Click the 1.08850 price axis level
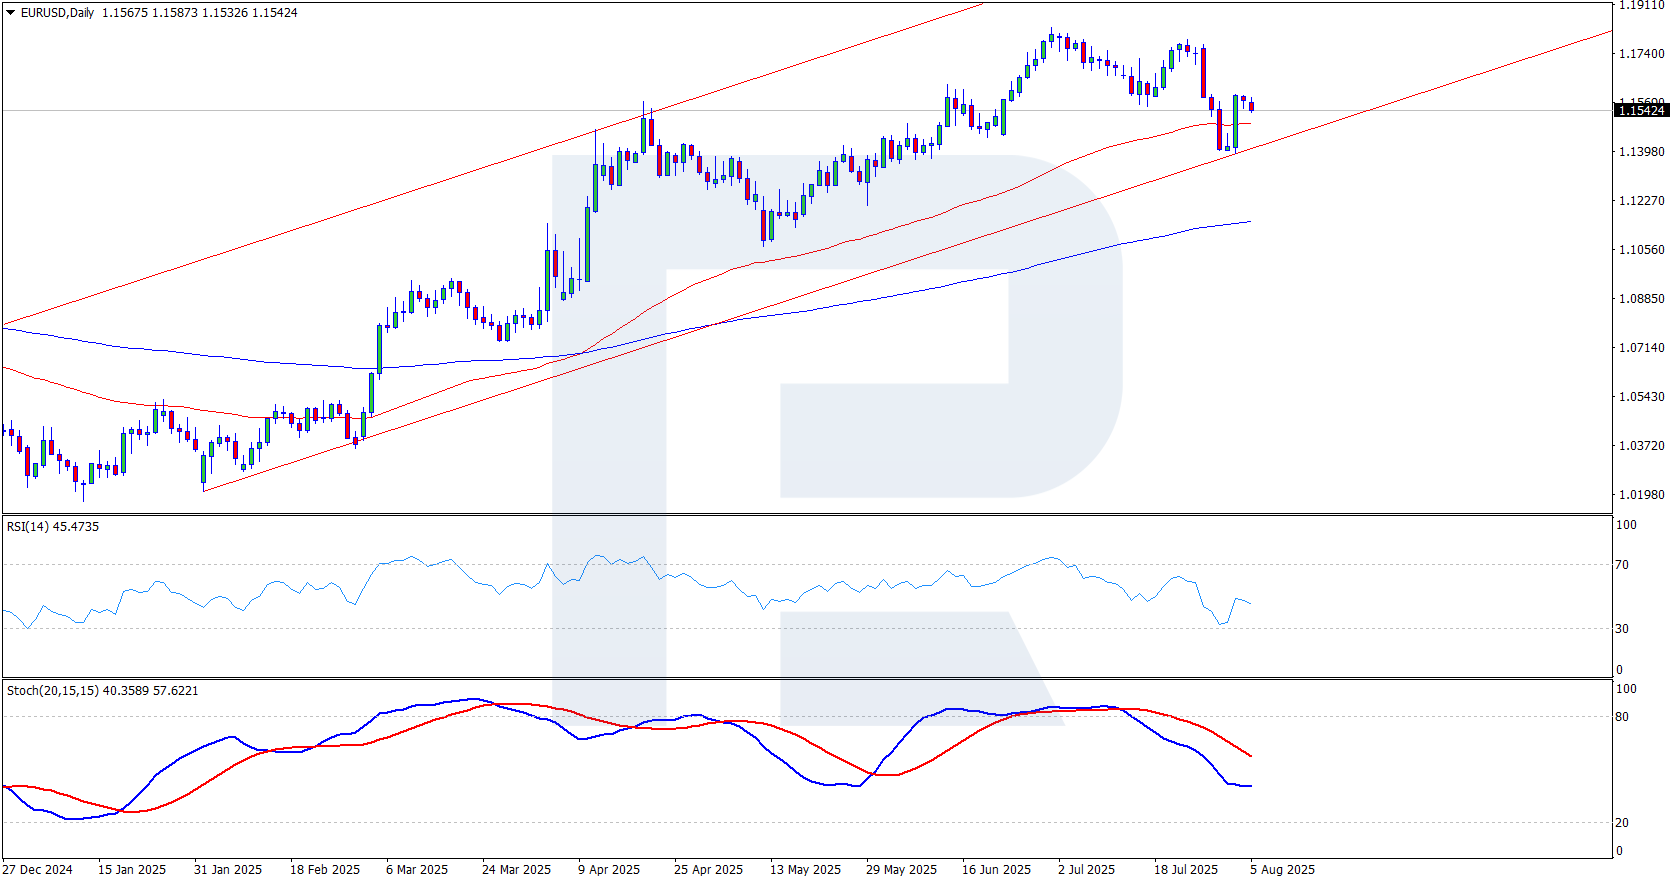The width and height of the screenshot is (1676, 882). 1641,299
